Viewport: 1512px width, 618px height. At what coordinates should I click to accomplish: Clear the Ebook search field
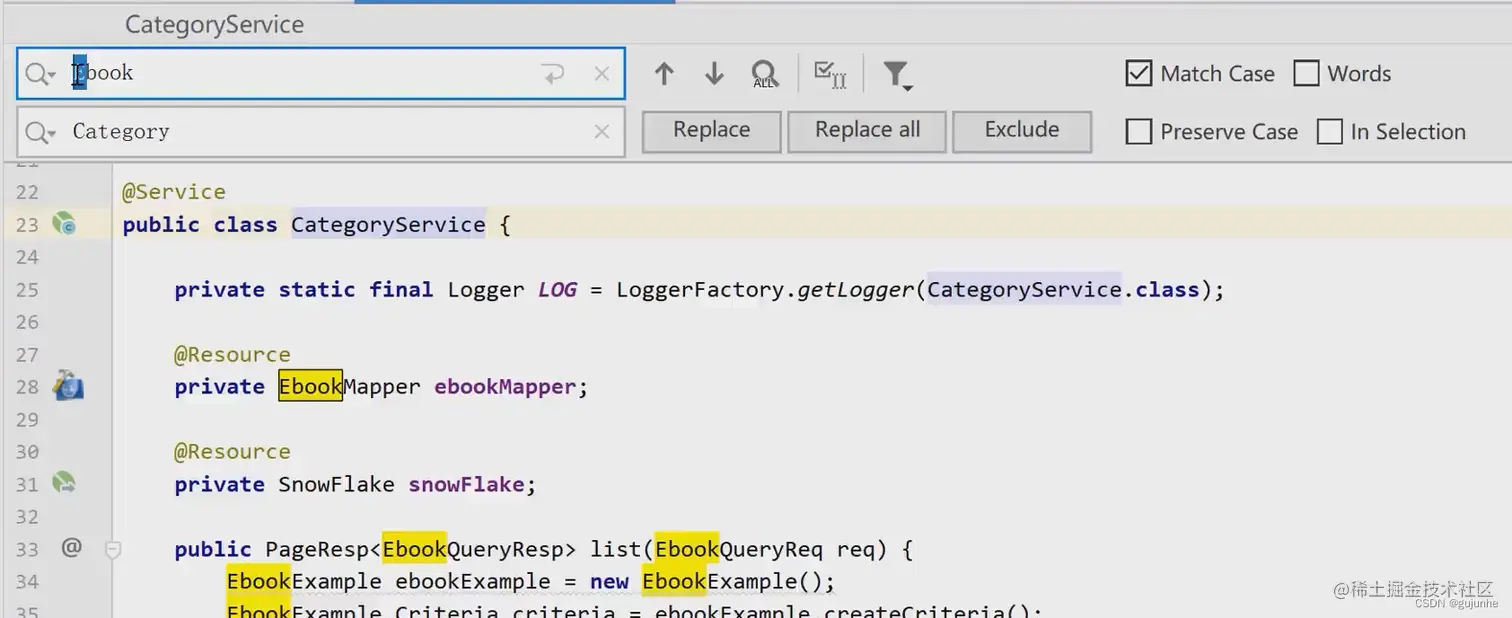point(601,73)
